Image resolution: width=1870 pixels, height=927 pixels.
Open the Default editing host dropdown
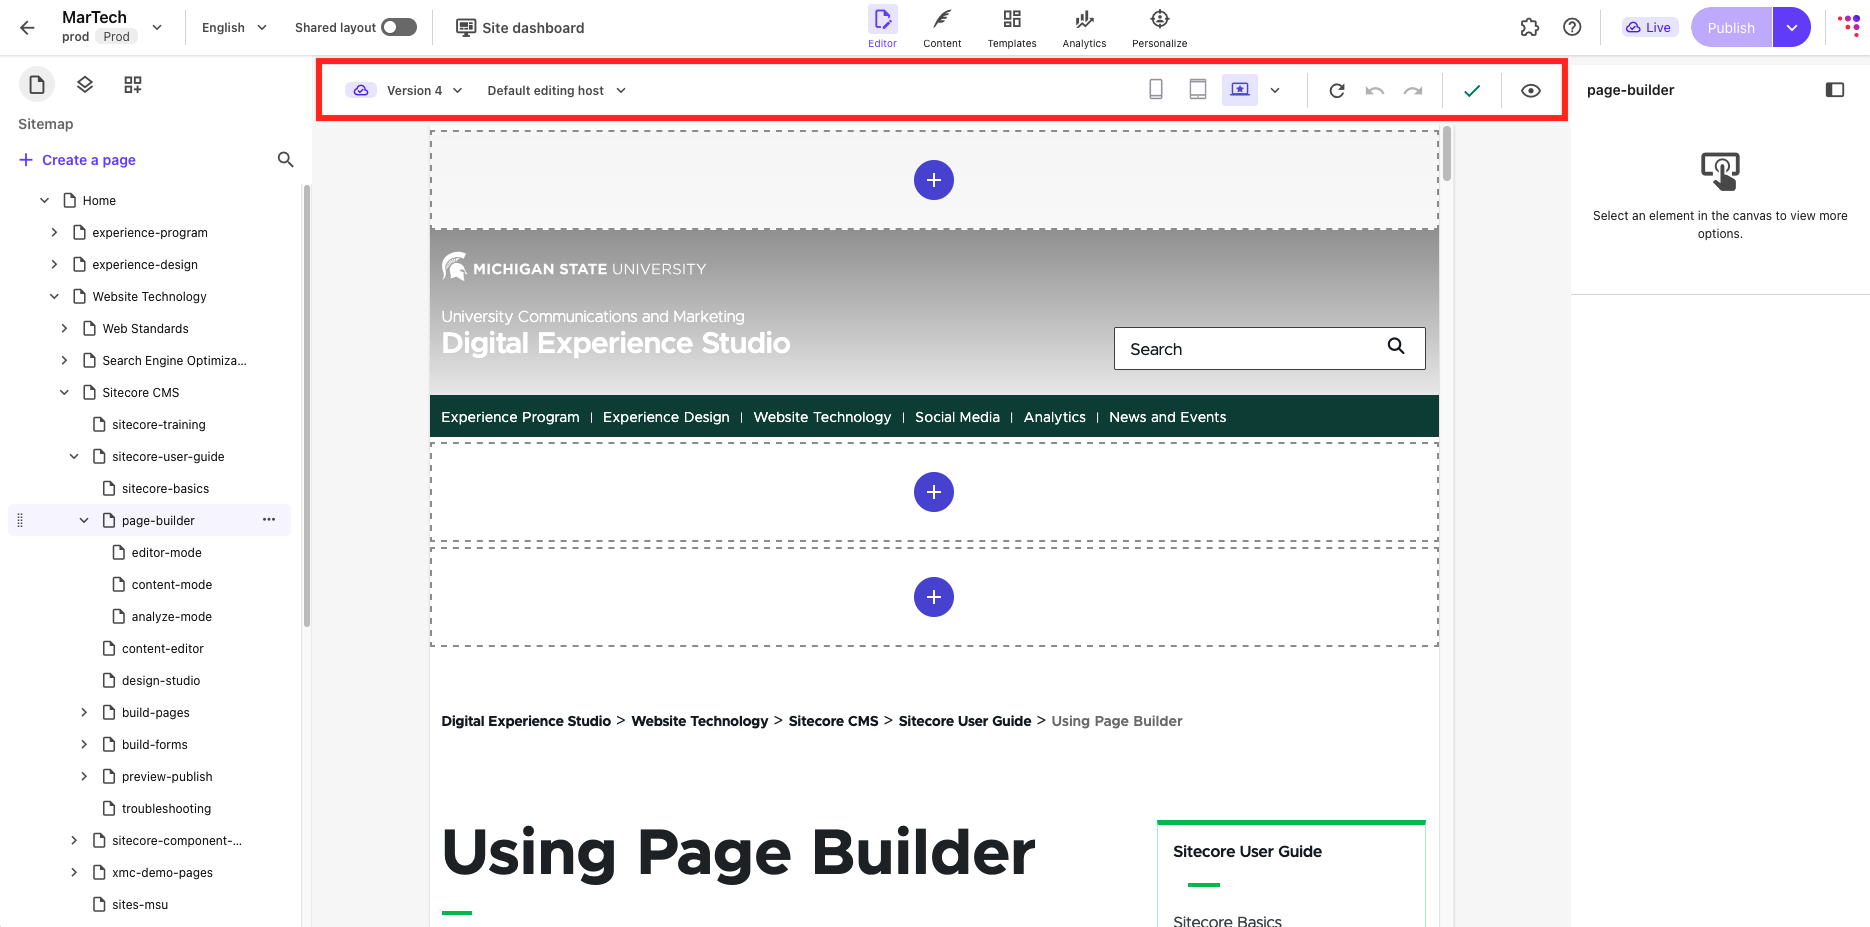[x=557, y=91]
